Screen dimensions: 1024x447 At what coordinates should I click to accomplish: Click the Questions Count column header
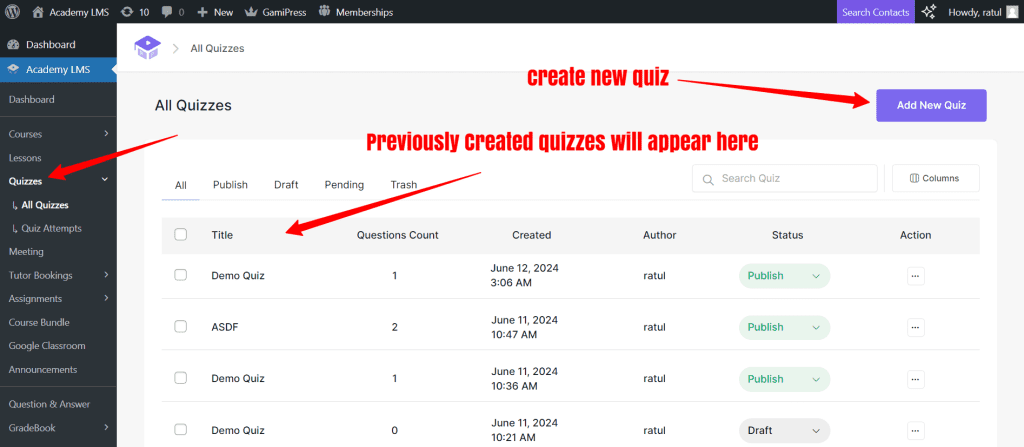[398, 235]
